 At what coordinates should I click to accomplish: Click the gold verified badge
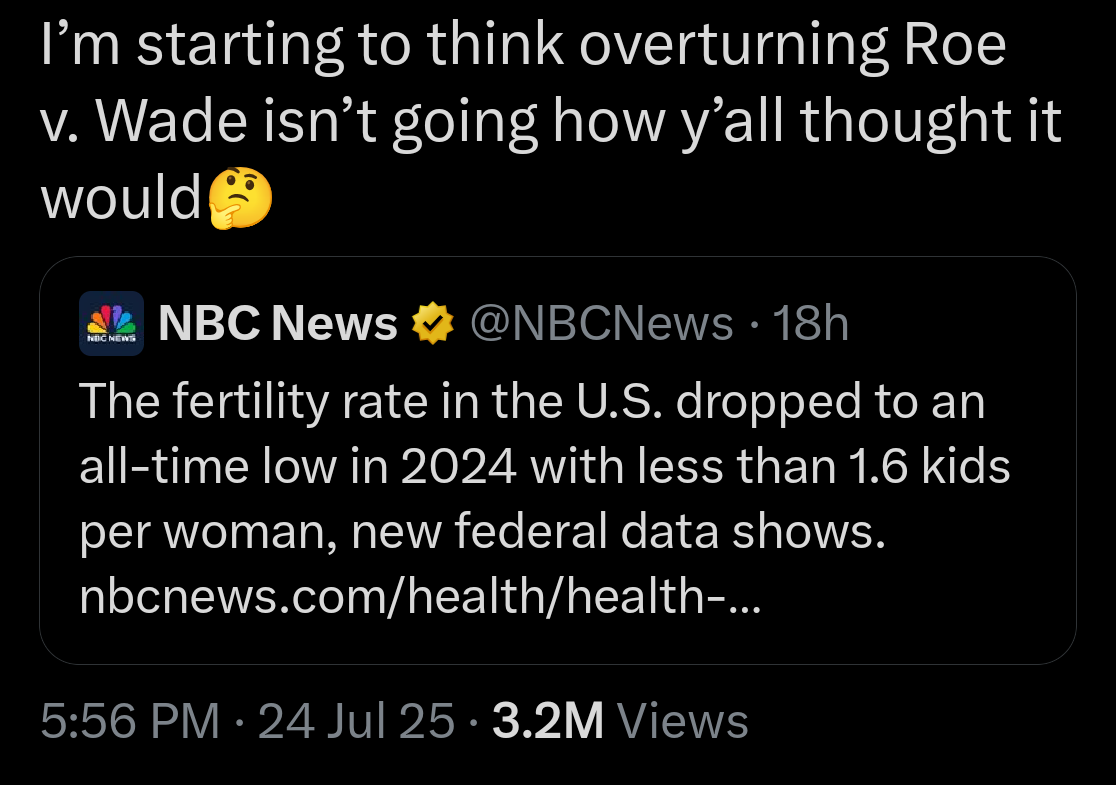pos(433,323)
